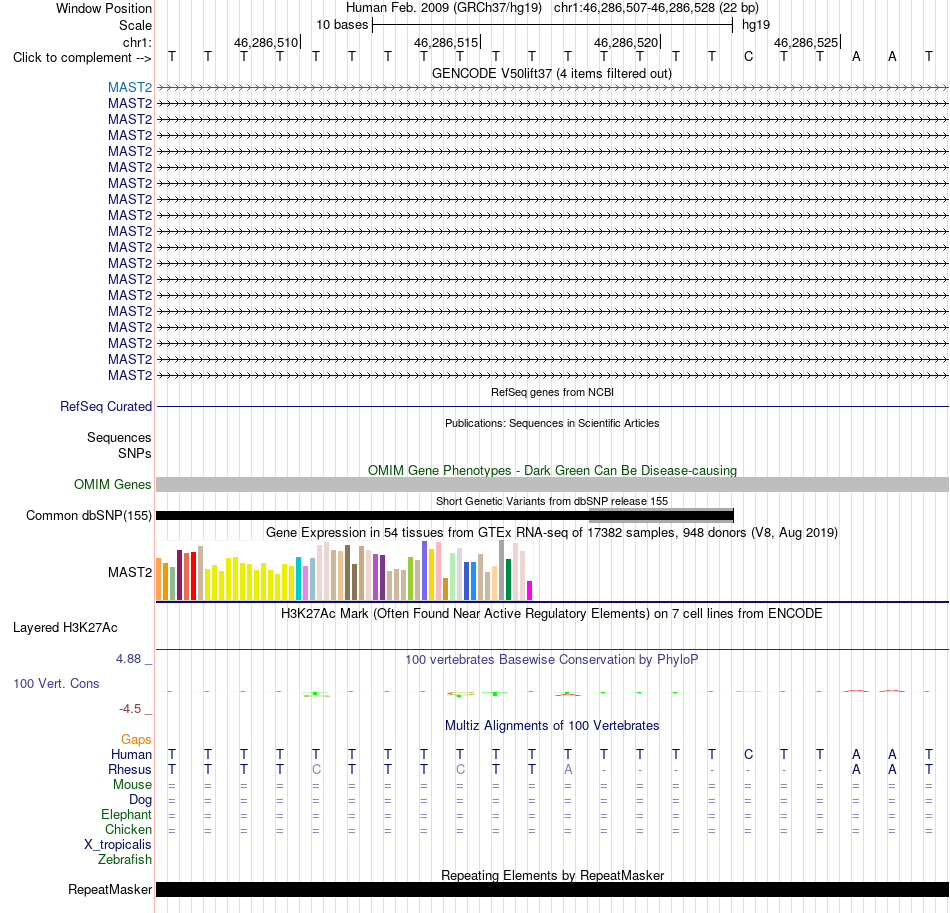Click the cyan bar in the GTEx expression chart

(298, 579)
